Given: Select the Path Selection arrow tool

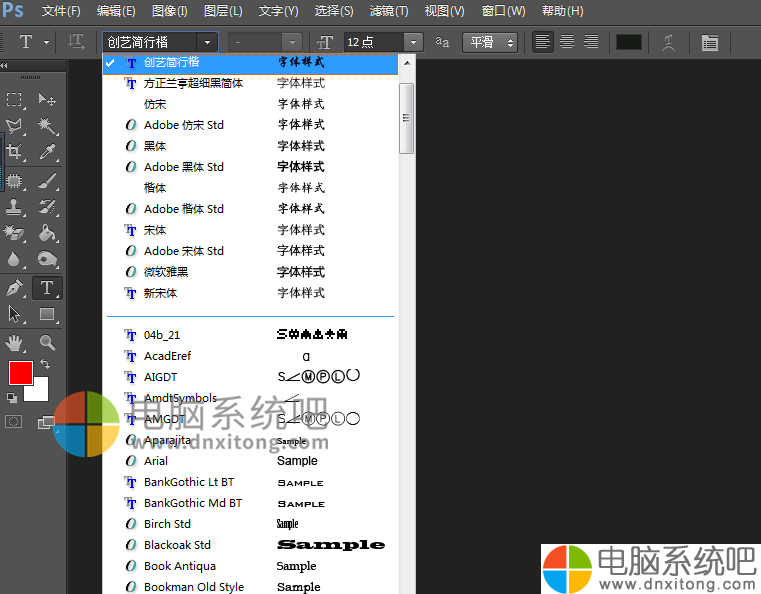Looking at the screenshot, I should coord(14,314).
